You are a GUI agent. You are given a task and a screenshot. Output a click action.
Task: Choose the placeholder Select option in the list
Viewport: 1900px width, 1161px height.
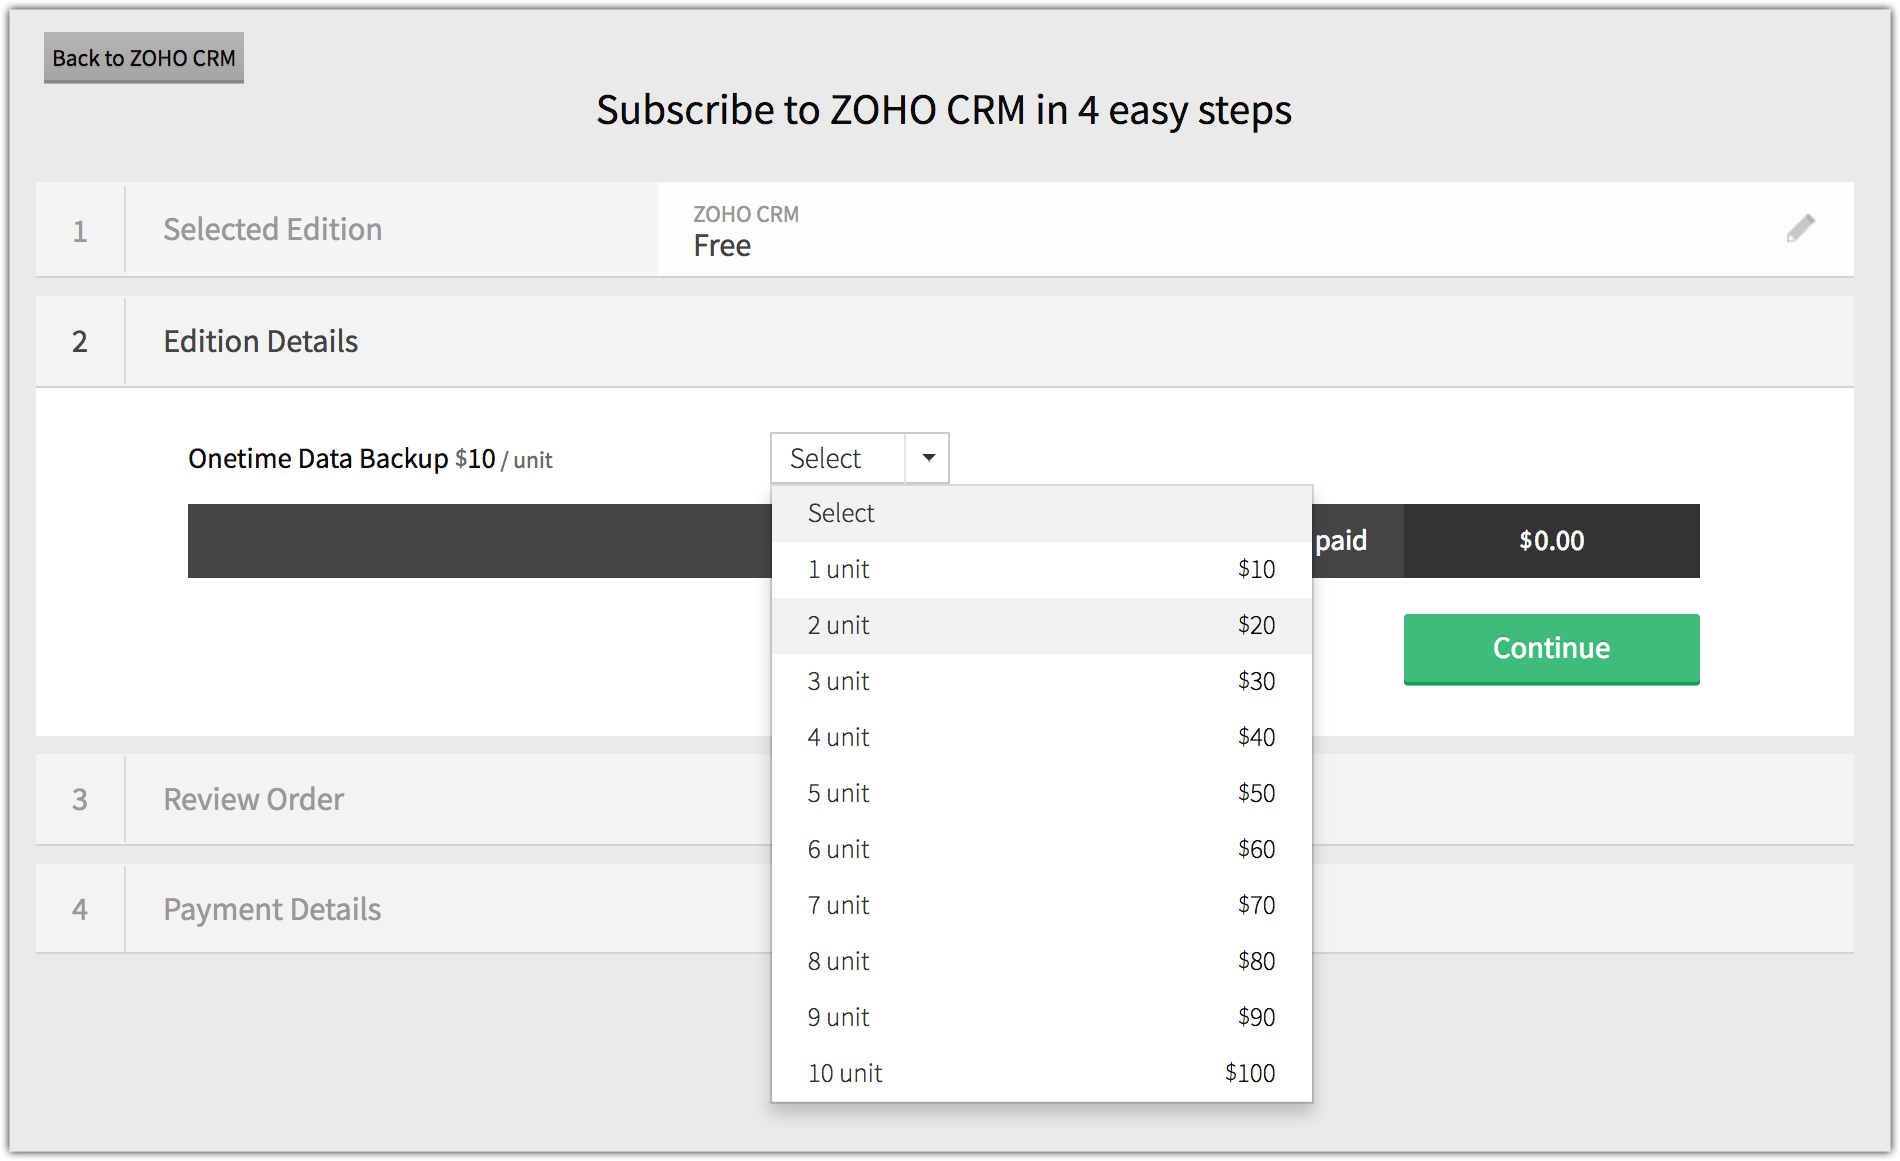pos(1042,514)
